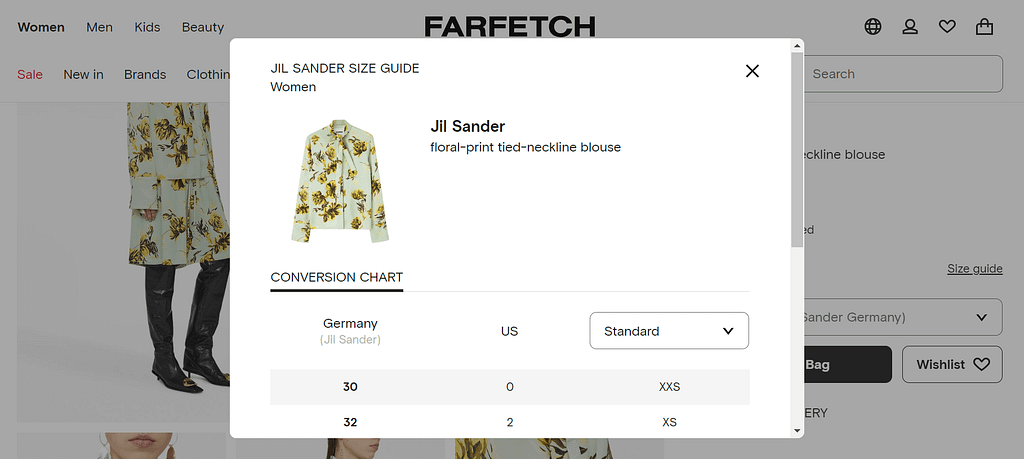The height and width of the screenshot is (459, 1024).
Task: Open the Beauty section
Action: click(x=203, y=27)
